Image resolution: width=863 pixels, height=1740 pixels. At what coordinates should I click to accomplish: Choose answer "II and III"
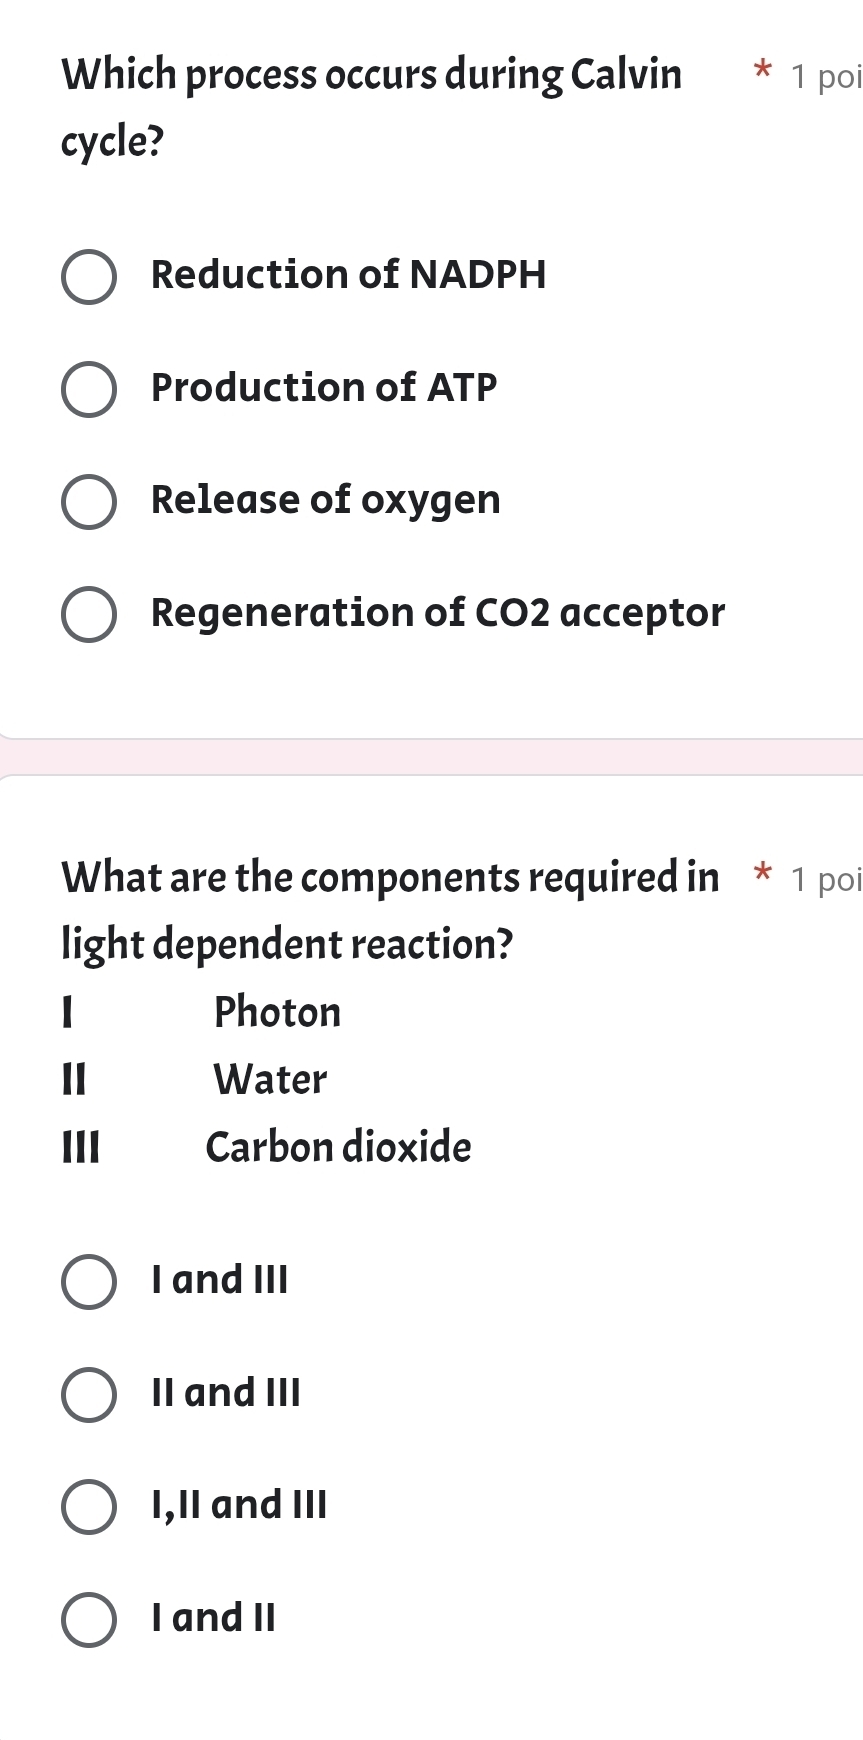(x=87, y=1394)
